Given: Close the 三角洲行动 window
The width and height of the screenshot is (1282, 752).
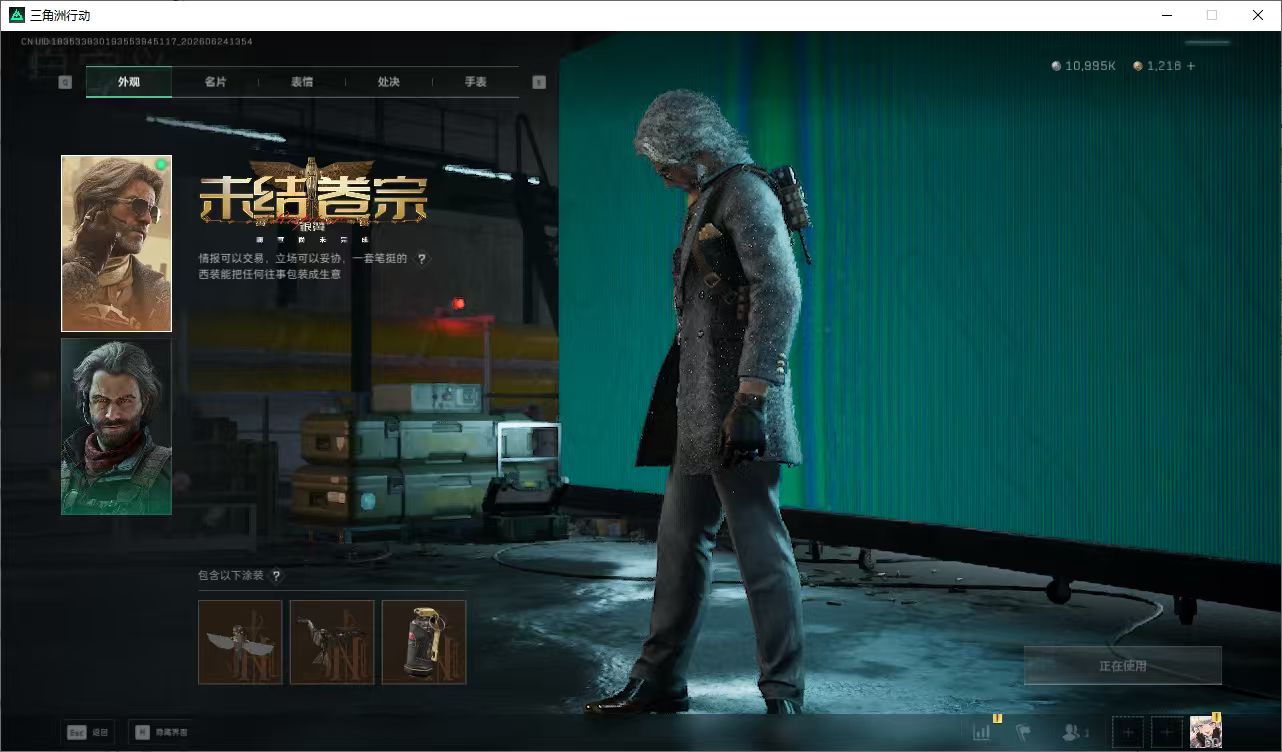Looking at the screenshot, I should click(x=1258, y=15).
